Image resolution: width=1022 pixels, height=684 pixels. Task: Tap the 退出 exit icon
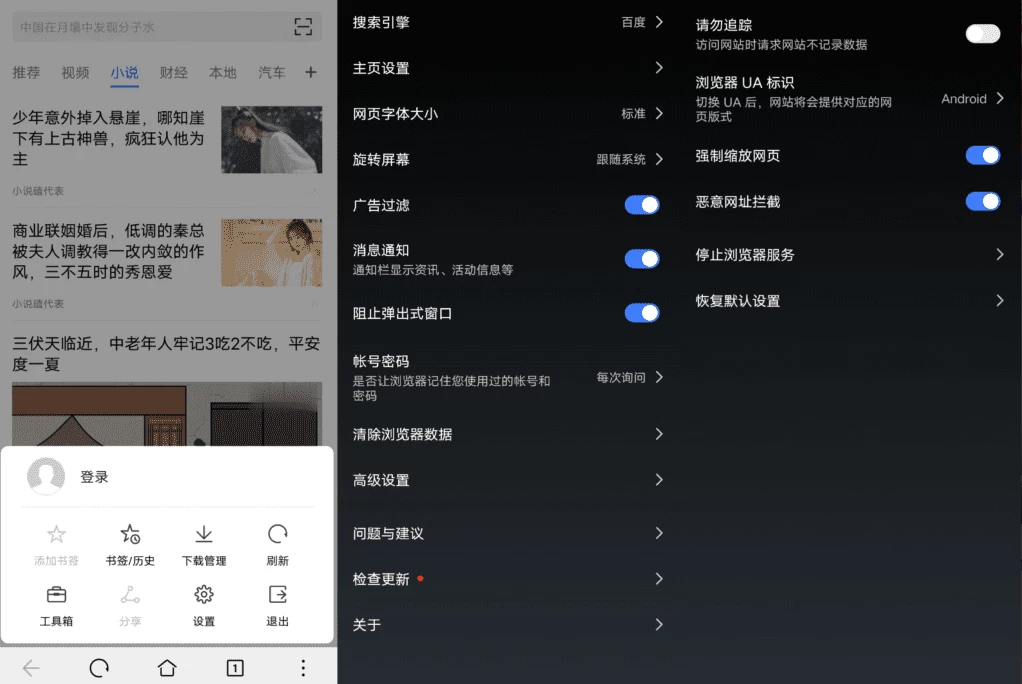(x=278, y=596)
